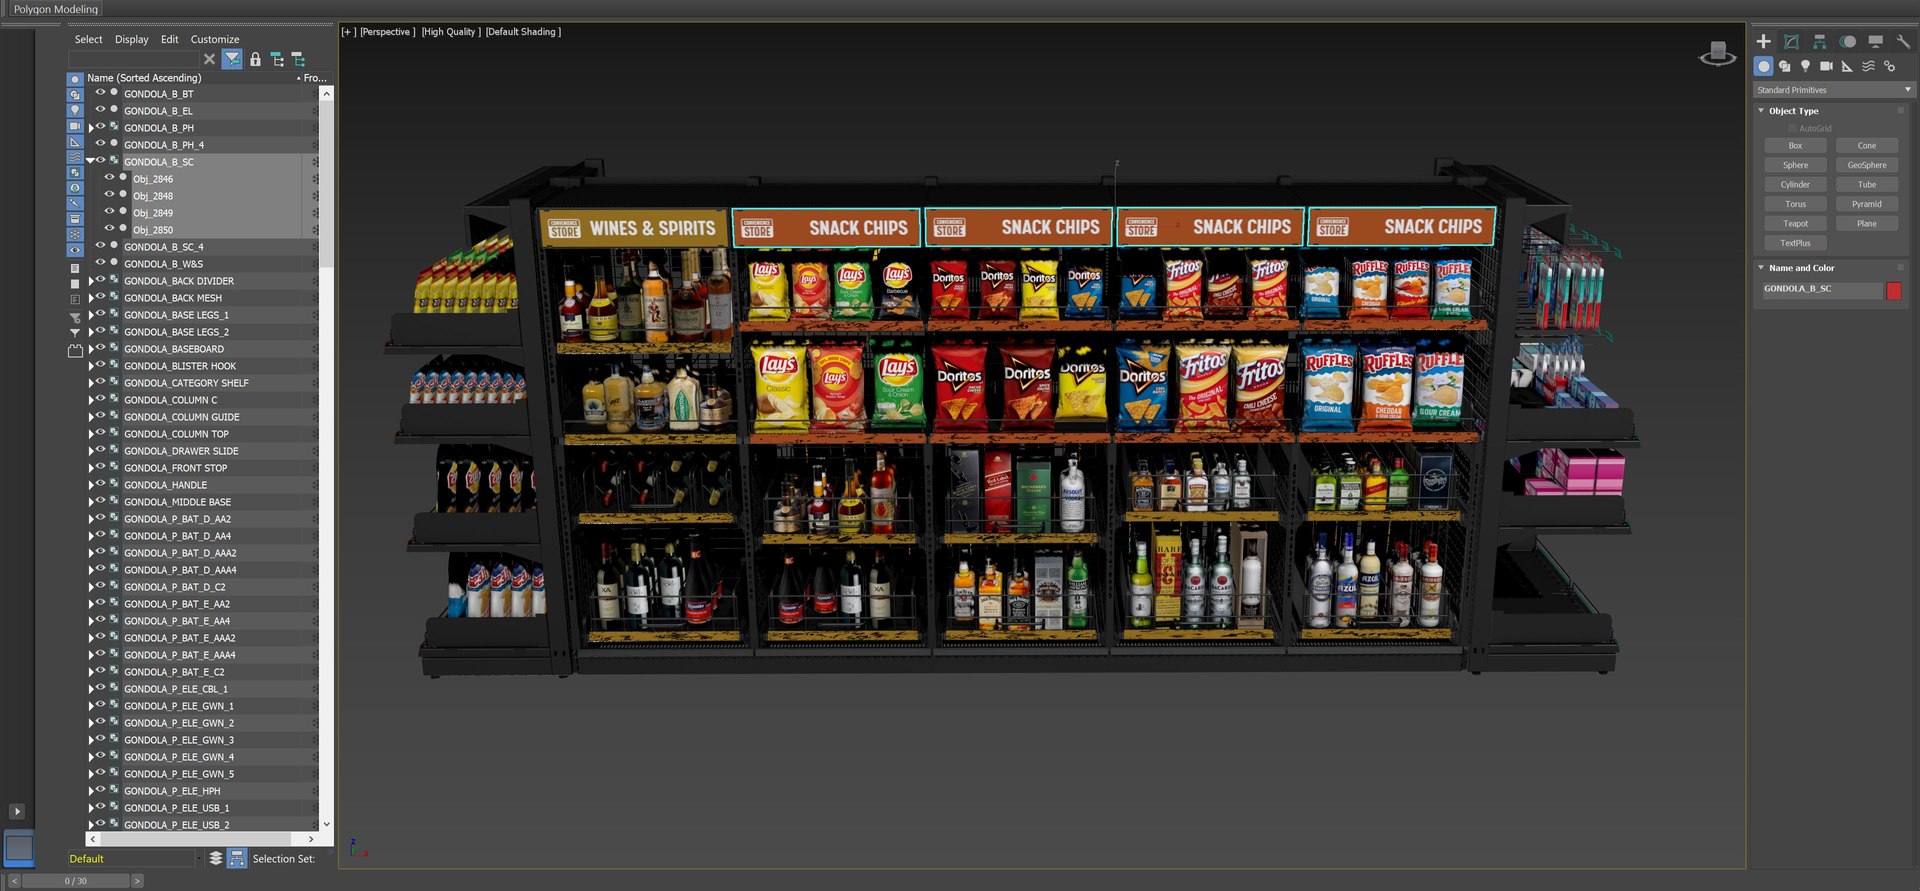This screenshot has width=1920, height=891.
Task: Click the [Perspective] viewport label menu
Action: tap(388, 32)
